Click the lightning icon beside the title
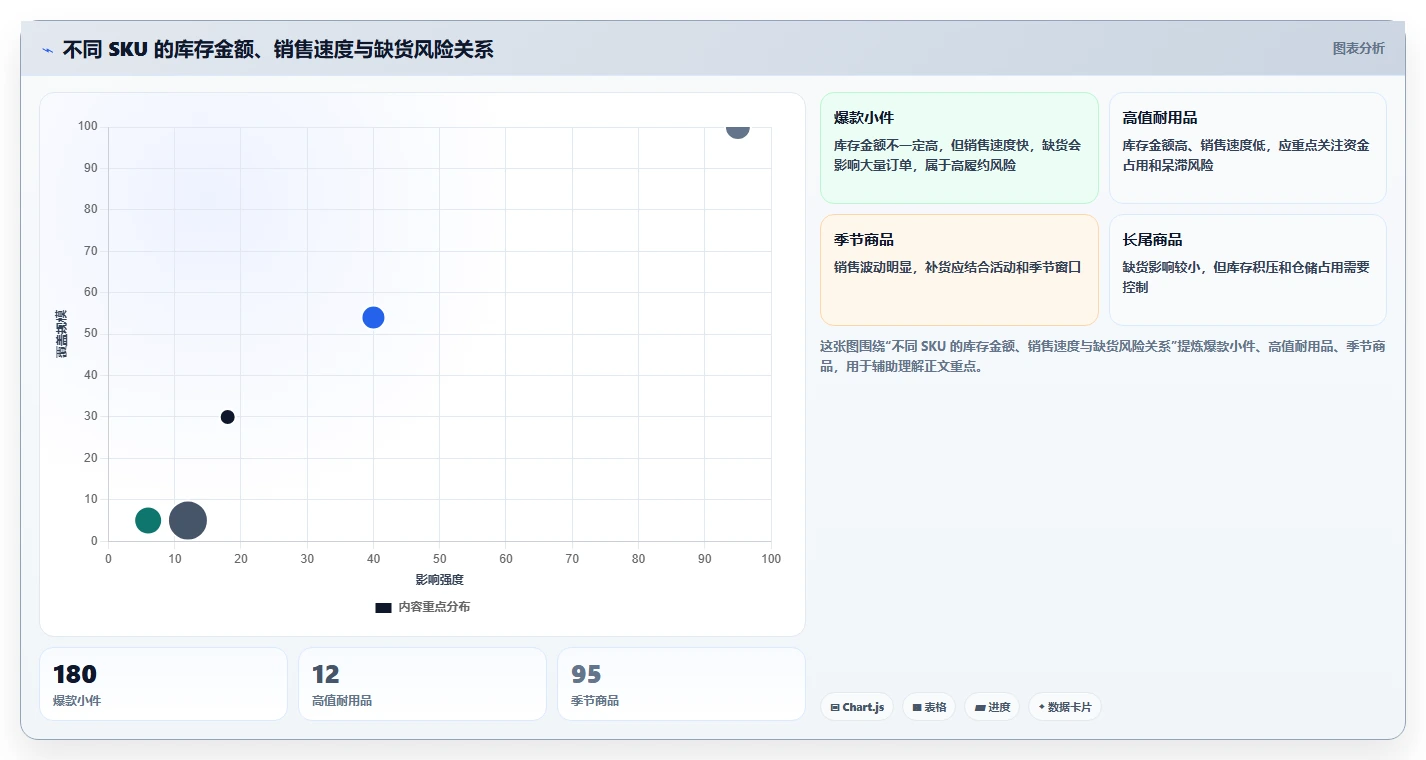The image size is (1426, 760). pos(48,50)
